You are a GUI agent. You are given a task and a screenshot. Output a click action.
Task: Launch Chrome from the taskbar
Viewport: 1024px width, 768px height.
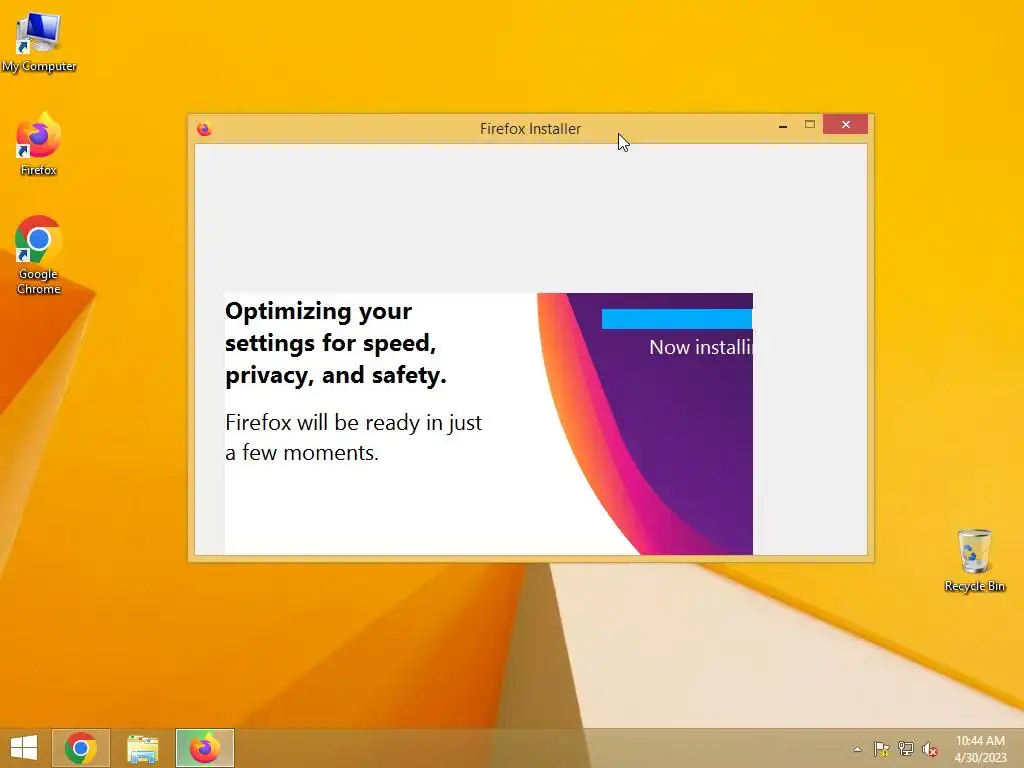(81, 748)
